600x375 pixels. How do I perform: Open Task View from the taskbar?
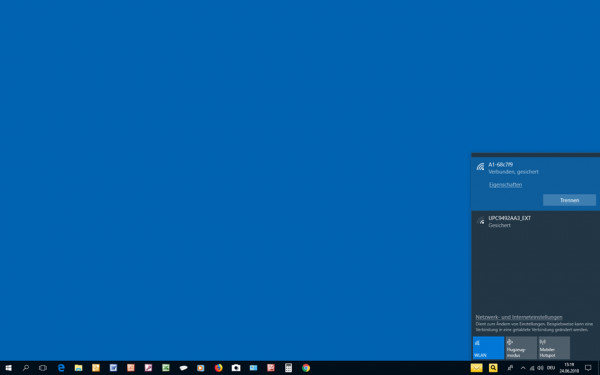(x=43, y=368)
